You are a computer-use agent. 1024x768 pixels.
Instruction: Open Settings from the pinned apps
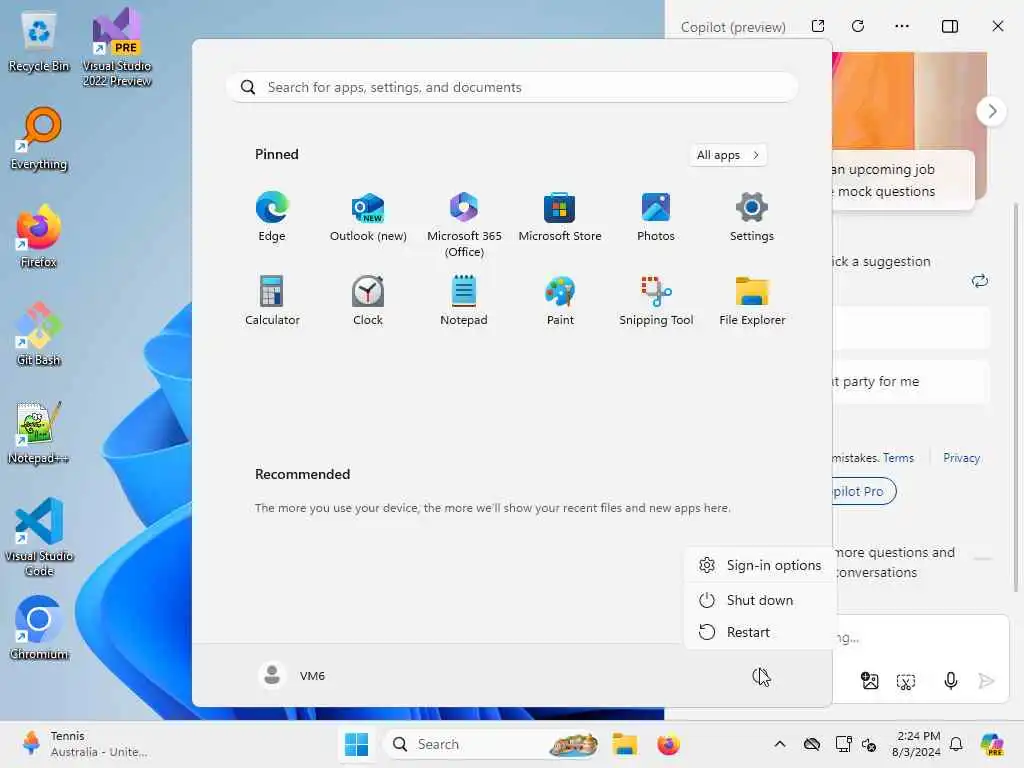(x=752, y=217)
